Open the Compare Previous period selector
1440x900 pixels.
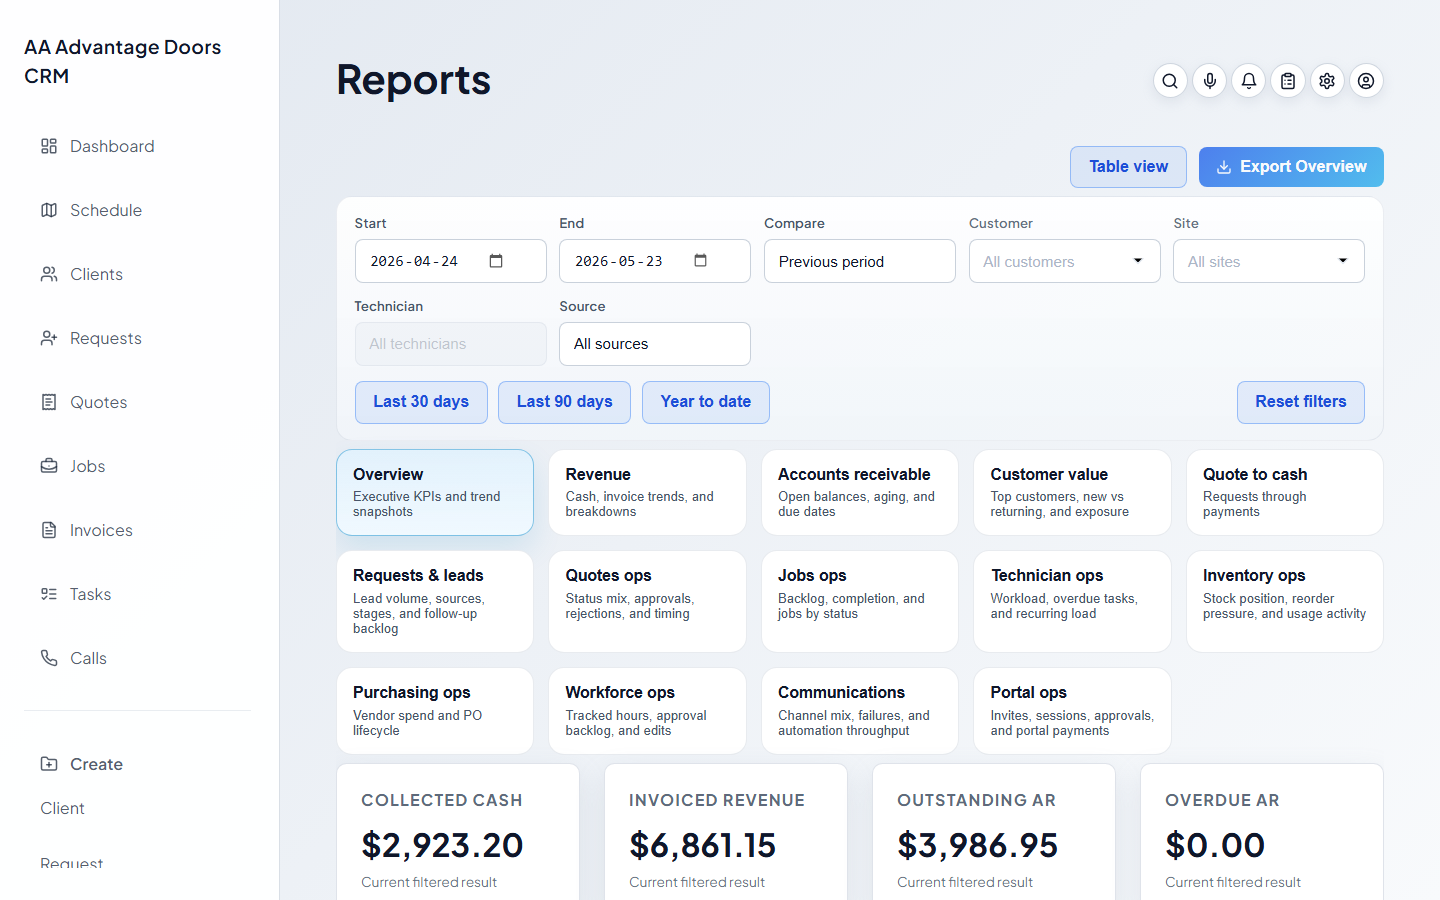point(860,261)
